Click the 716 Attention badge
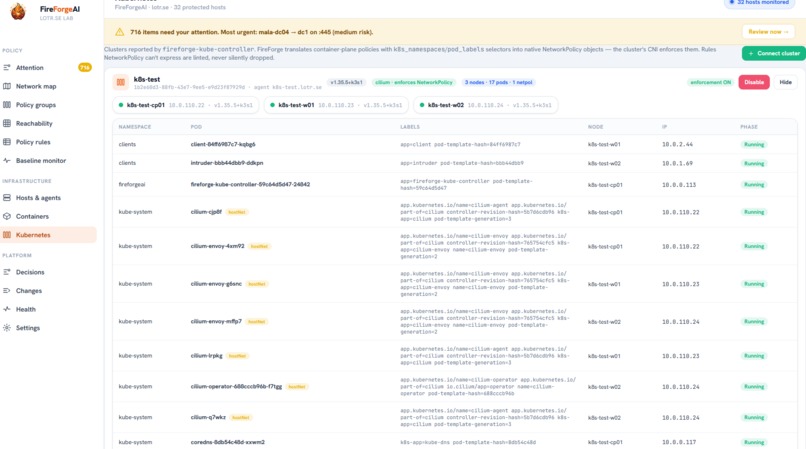This screenshot has height=449, width=806. click(x=85, y=67)
